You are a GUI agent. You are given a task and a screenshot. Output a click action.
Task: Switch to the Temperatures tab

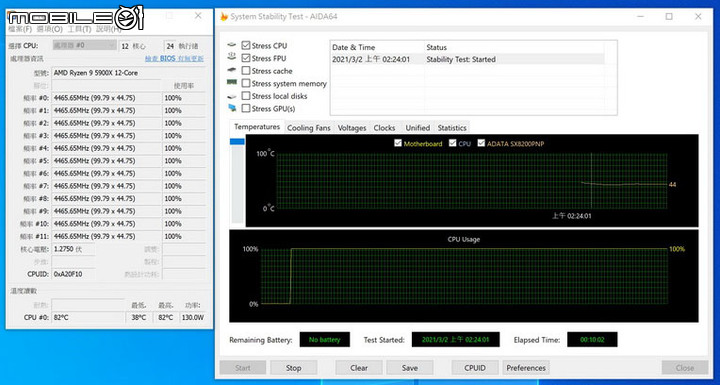257,127
